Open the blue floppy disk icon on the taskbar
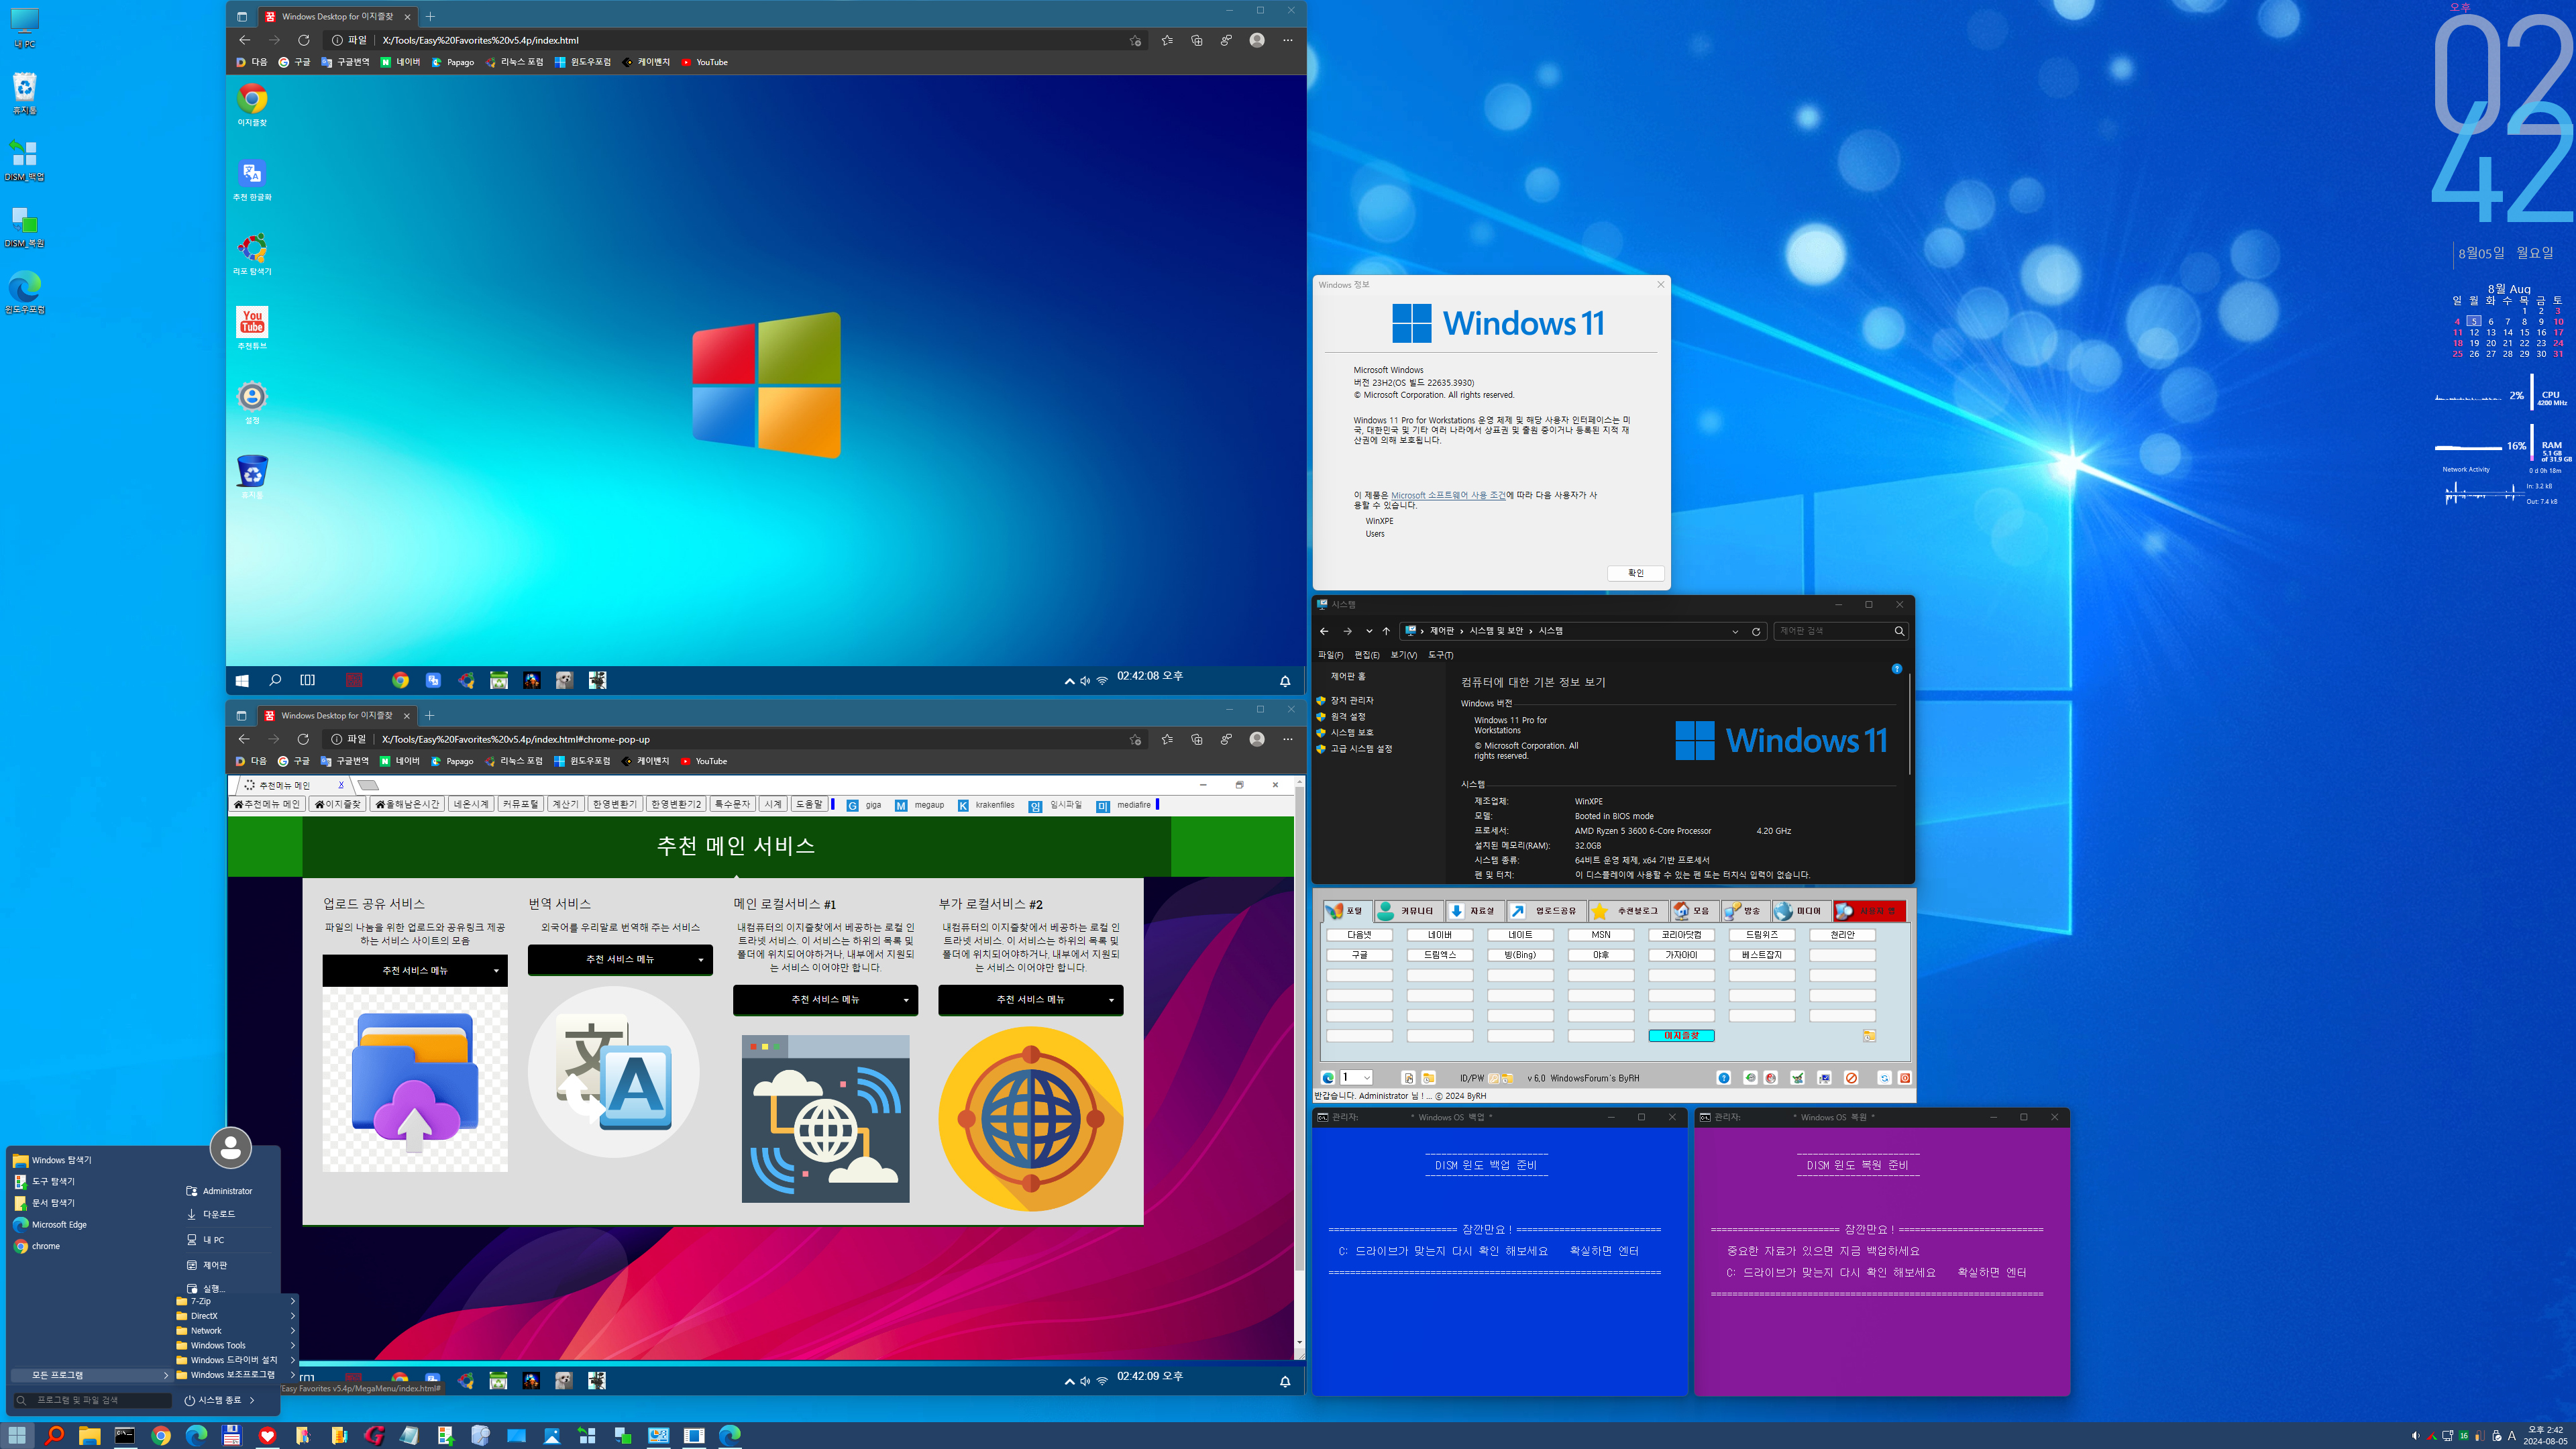The image size is (2576, 1449). point(232,1435)
